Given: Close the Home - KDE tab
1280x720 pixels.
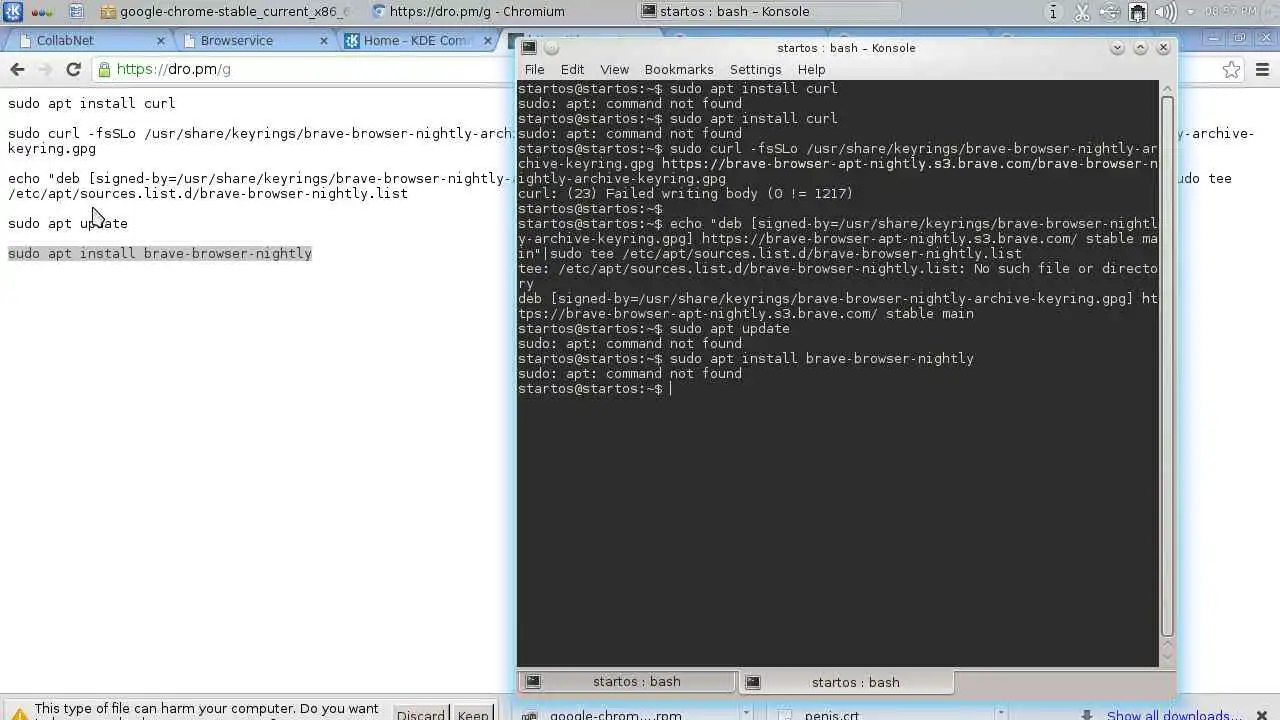Looking at the screenshot, I should pyautogui.click(x=488, y=40).
